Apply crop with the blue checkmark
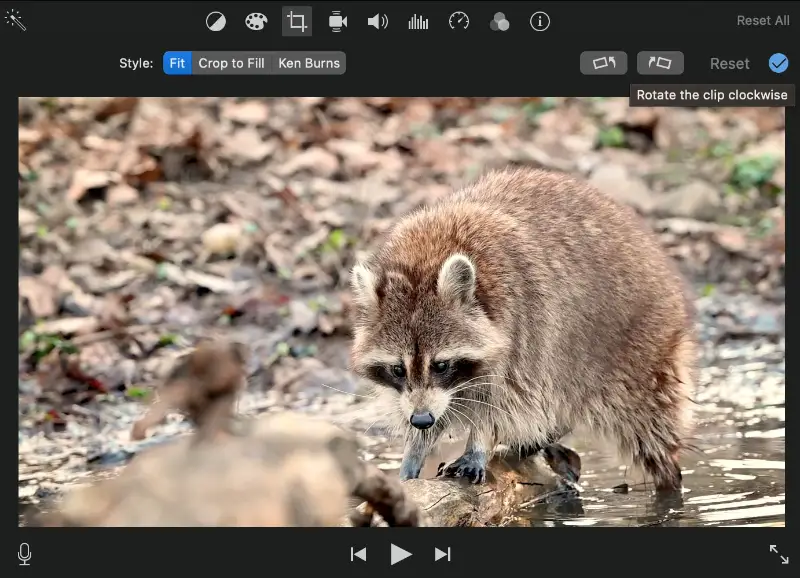The image size is (800, 578). 778,63
